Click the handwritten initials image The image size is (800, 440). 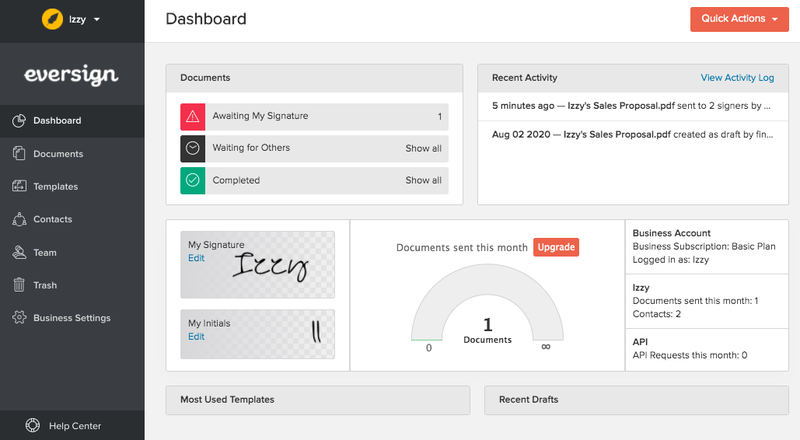tap(316, 332)
